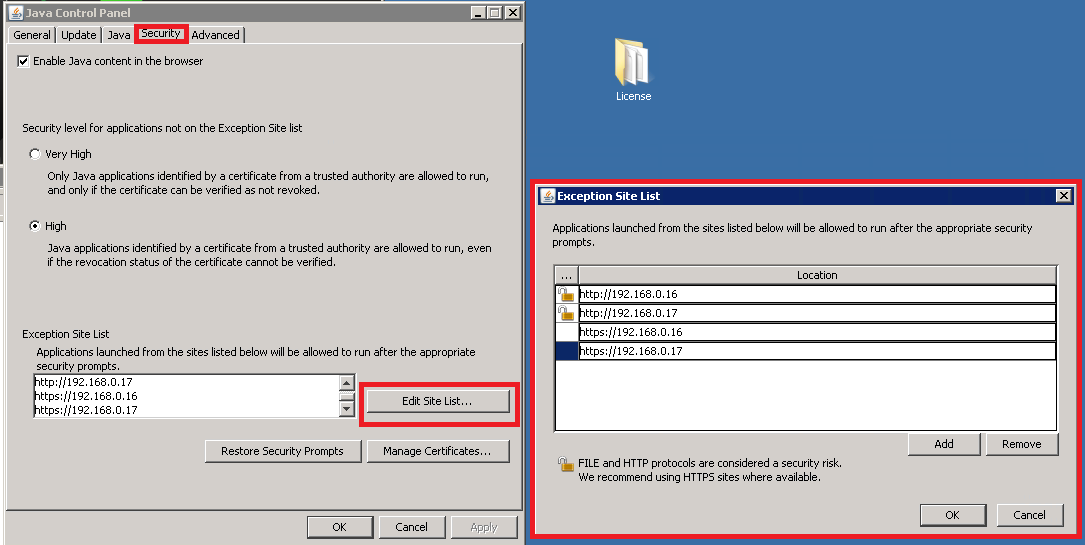
Task: Confirm with OK in Java Control Panel
Action: (339, 527)
